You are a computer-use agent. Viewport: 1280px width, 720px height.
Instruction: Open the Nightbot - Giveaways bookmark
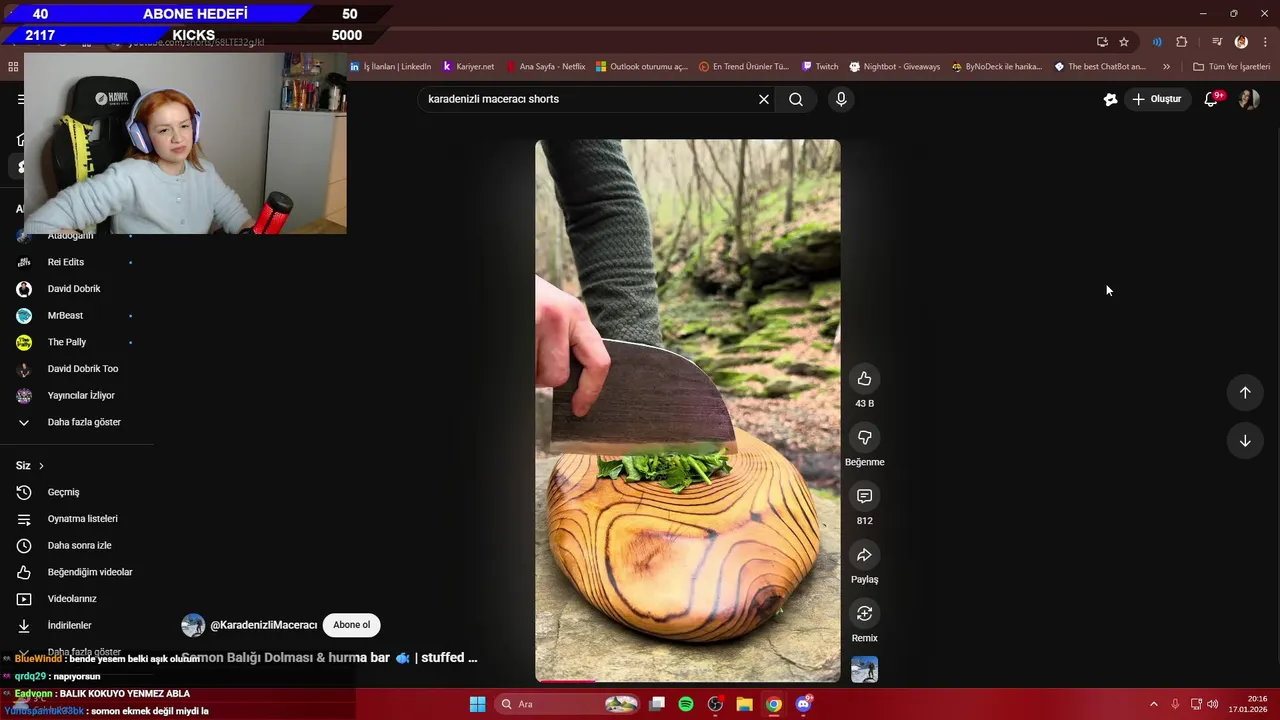coord(895,67)
